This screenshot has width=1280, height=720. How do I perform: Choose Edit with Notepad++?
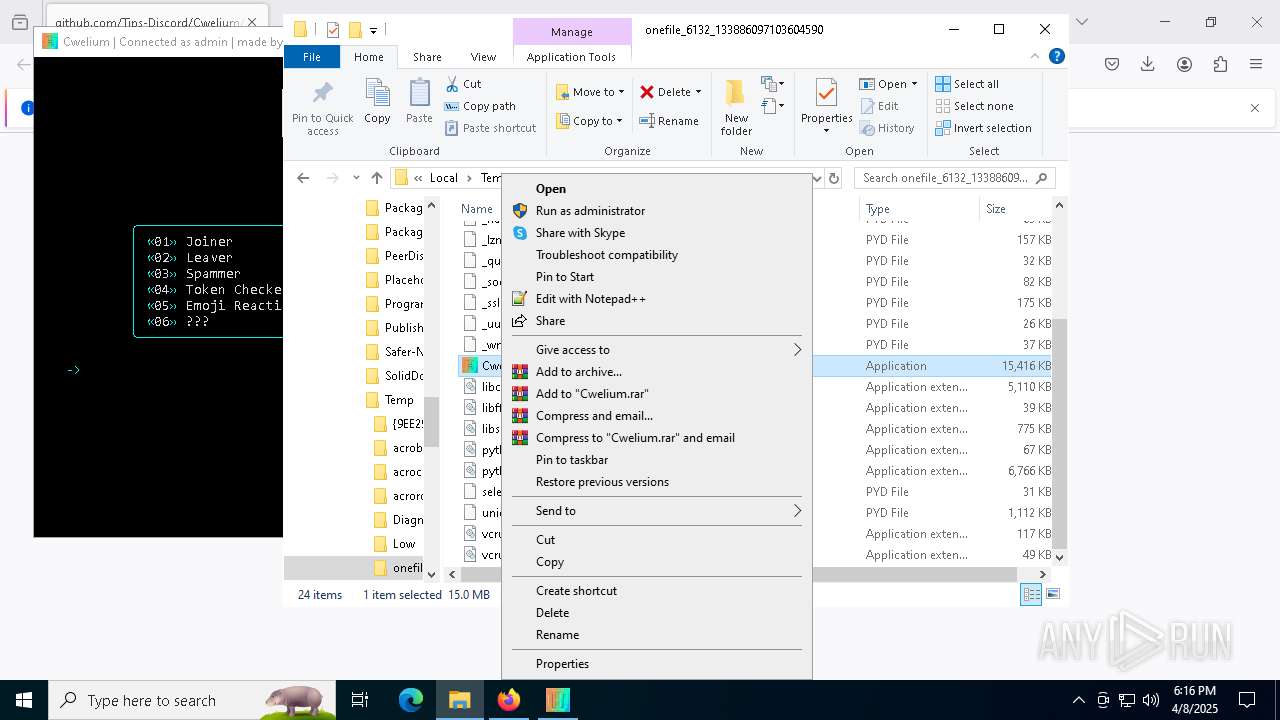(656, 299)
